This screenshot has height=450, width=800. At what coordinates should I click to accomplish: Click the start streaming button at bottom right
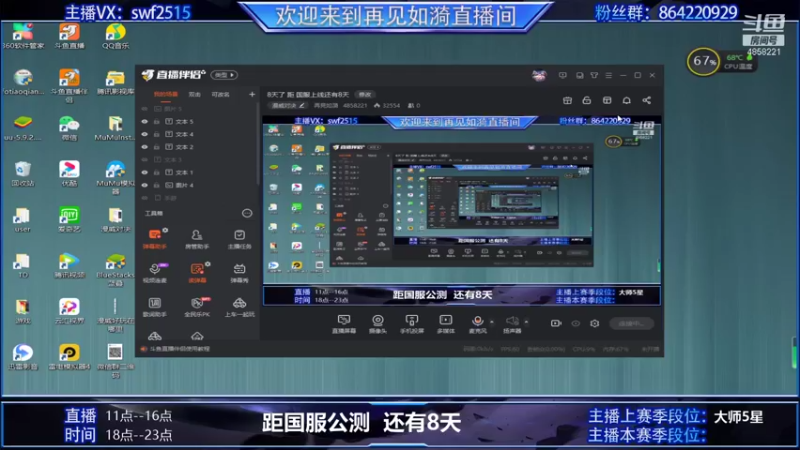632,323
